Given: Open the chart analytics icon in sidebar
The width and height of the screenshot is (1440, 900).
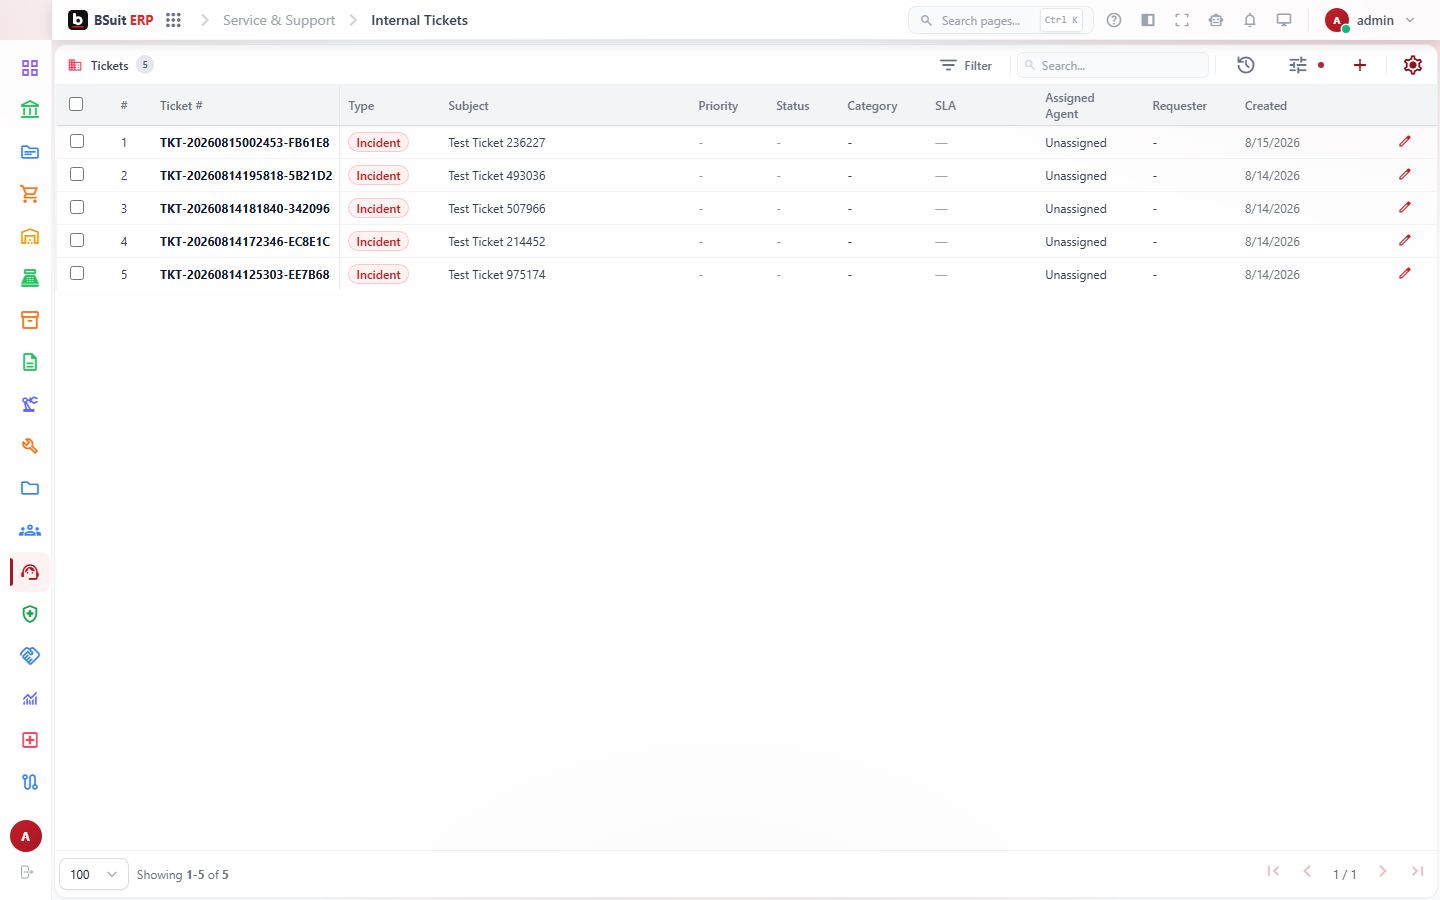Looking at the screenshot, I should point(30,698).
